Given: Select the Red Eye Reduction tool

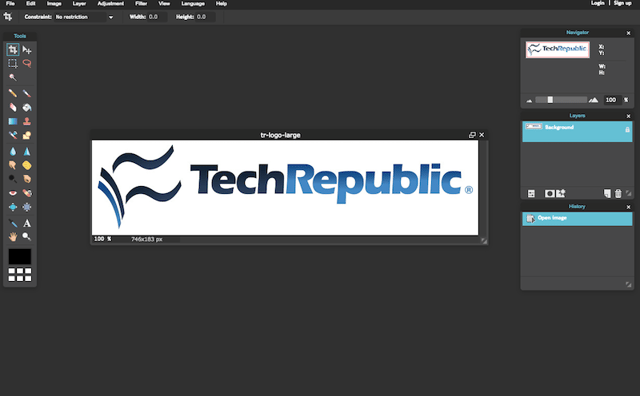Looking at the screenshot, I should pyautogui.click(x=13, y=193).
